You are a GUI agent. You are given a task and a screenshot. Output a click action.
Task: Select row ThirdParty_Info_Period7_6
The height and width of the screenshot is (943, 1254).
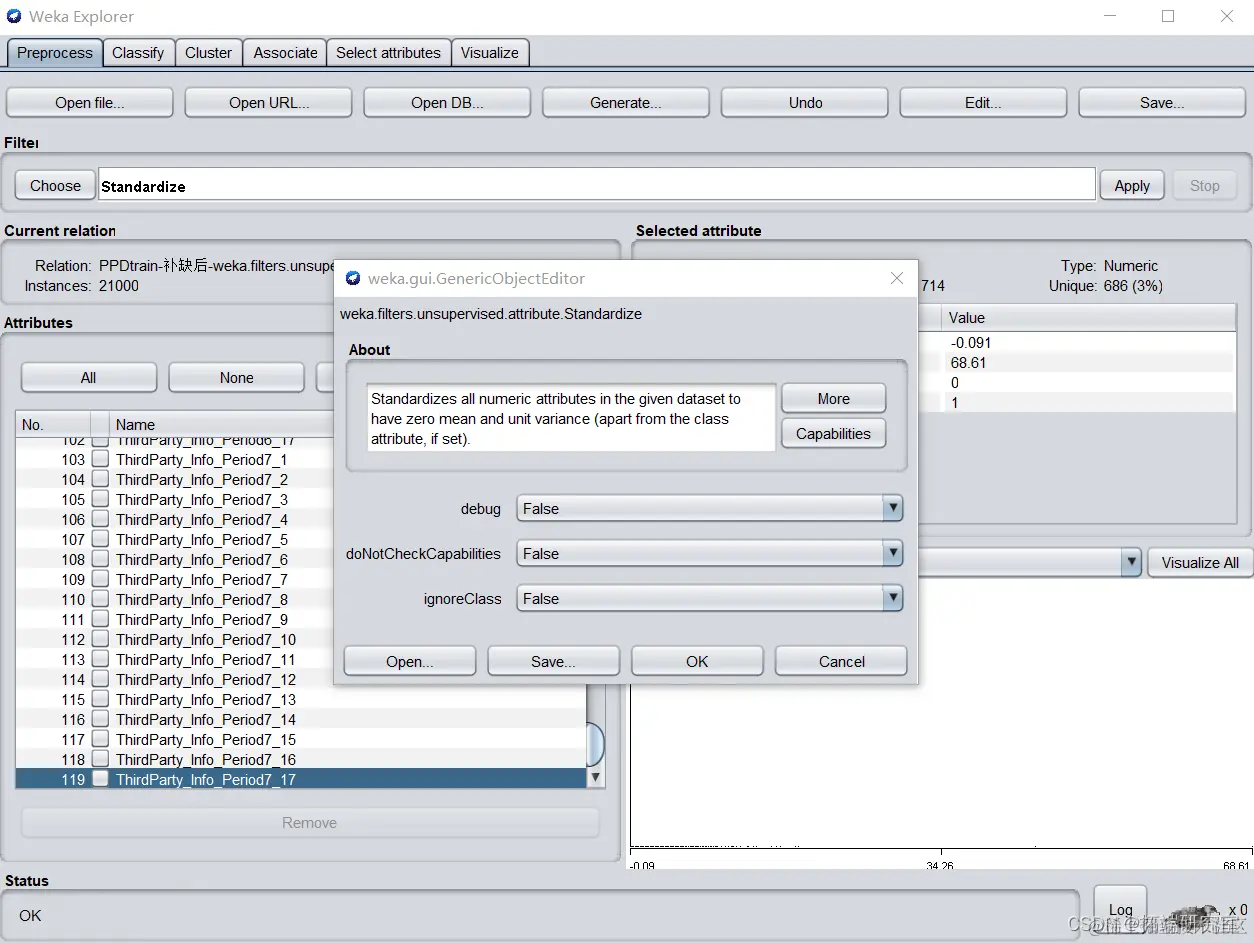pyautogui.click(x=175, y=559)
